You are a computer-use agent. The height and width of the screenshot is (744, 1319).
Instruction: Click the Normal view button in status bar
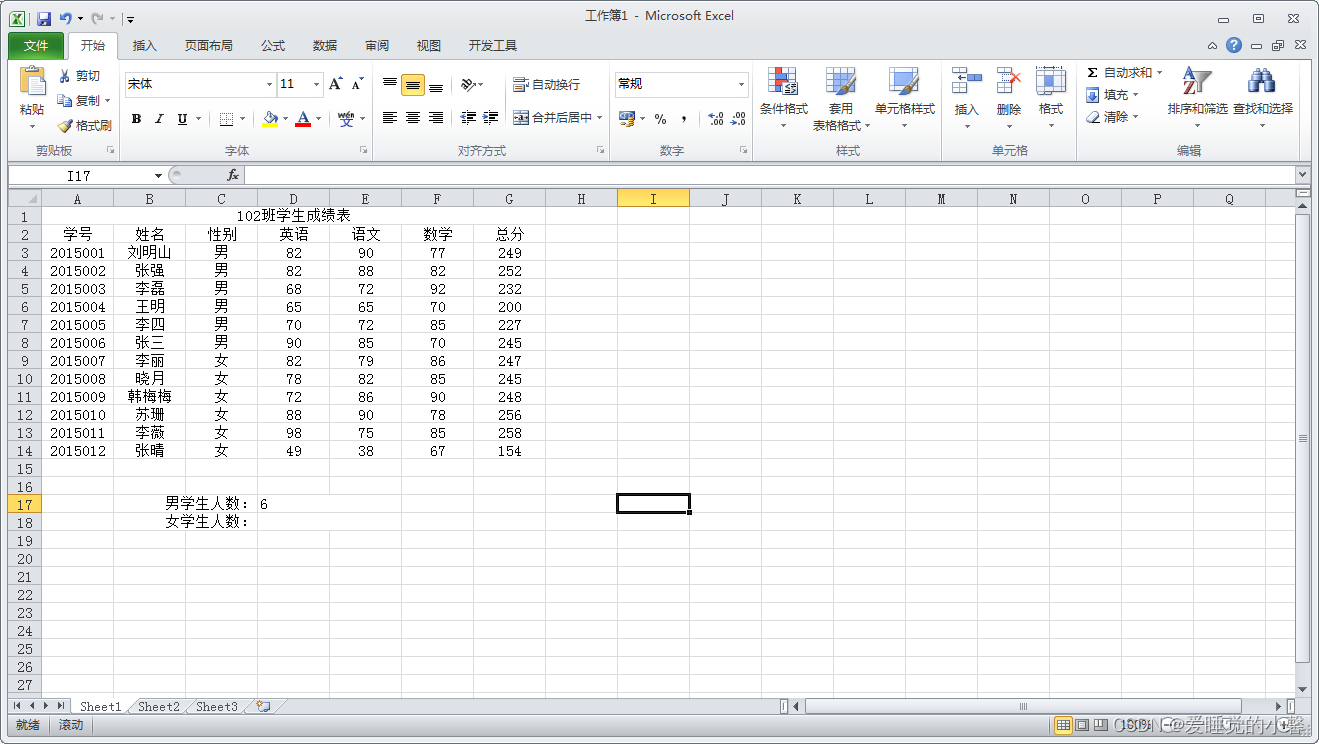click(1063, 725)
